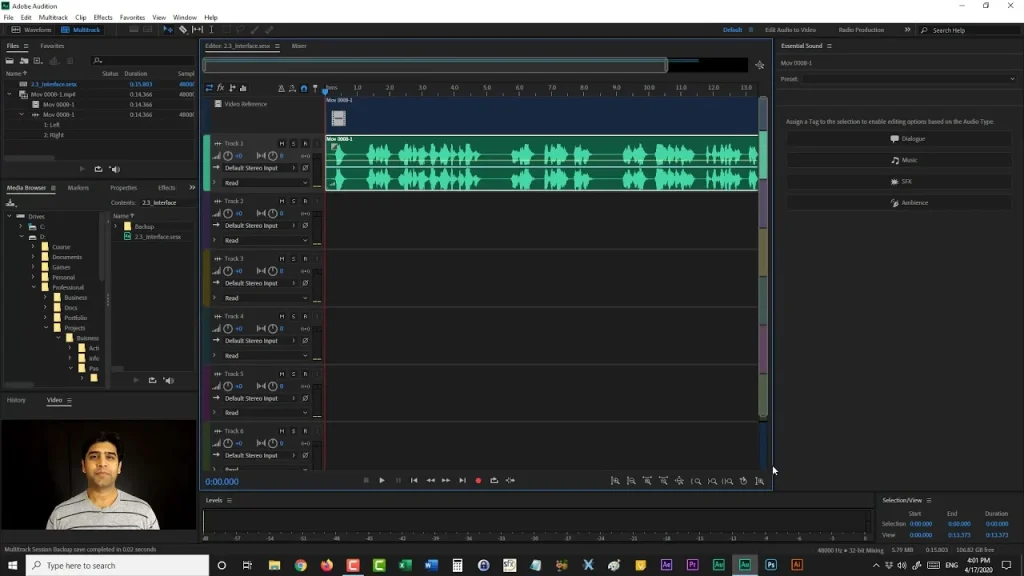
Task: Click the timeline zoom navigator bar
Action: coord(435,65)
